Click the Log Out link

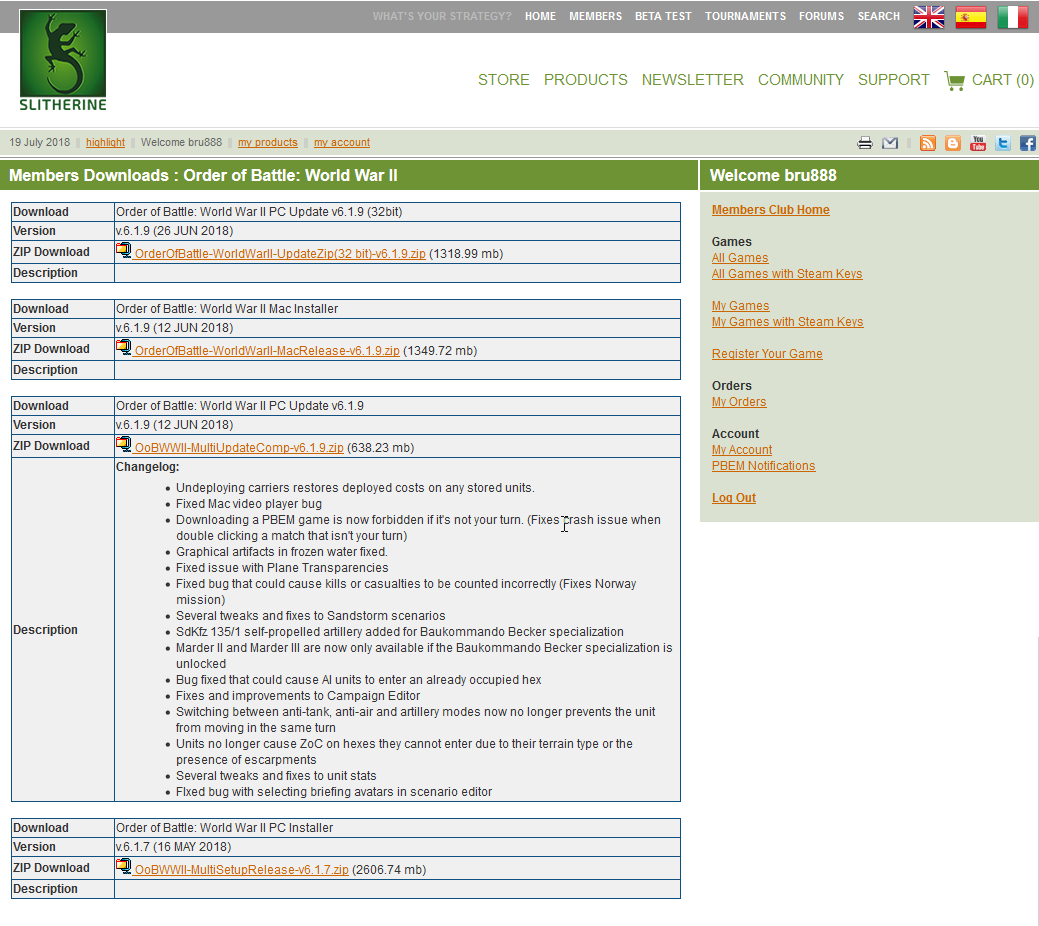(733, 498)
